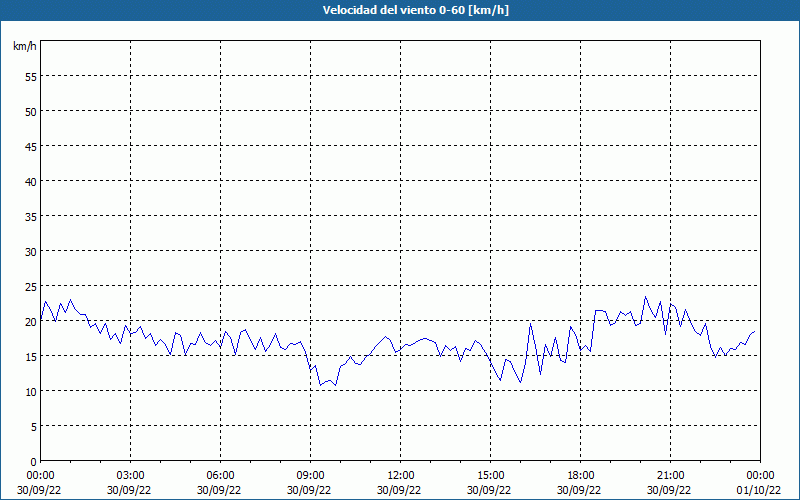Select the '09:00' time label

[310, 476]
